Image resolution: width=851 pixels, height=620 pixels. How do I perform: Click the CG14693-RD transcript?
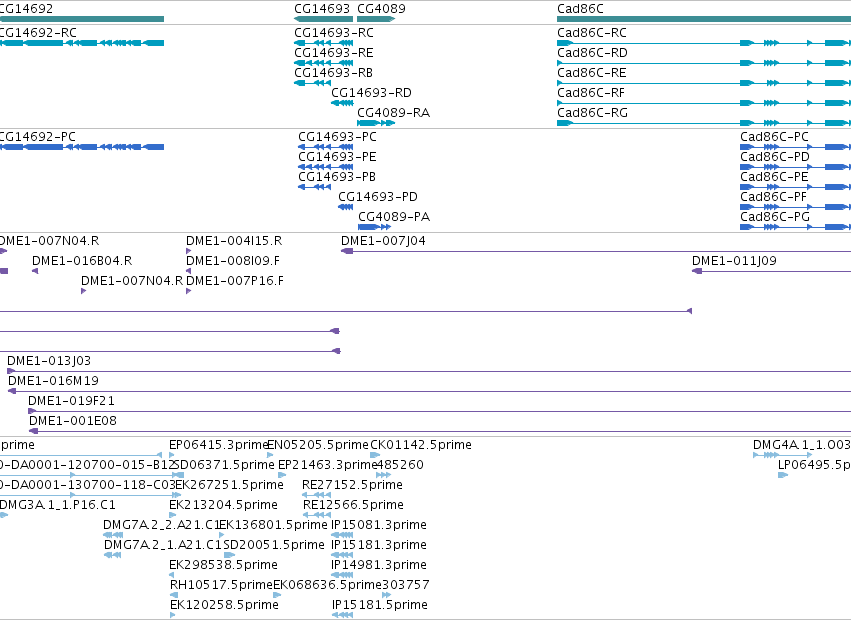[342, 103]
